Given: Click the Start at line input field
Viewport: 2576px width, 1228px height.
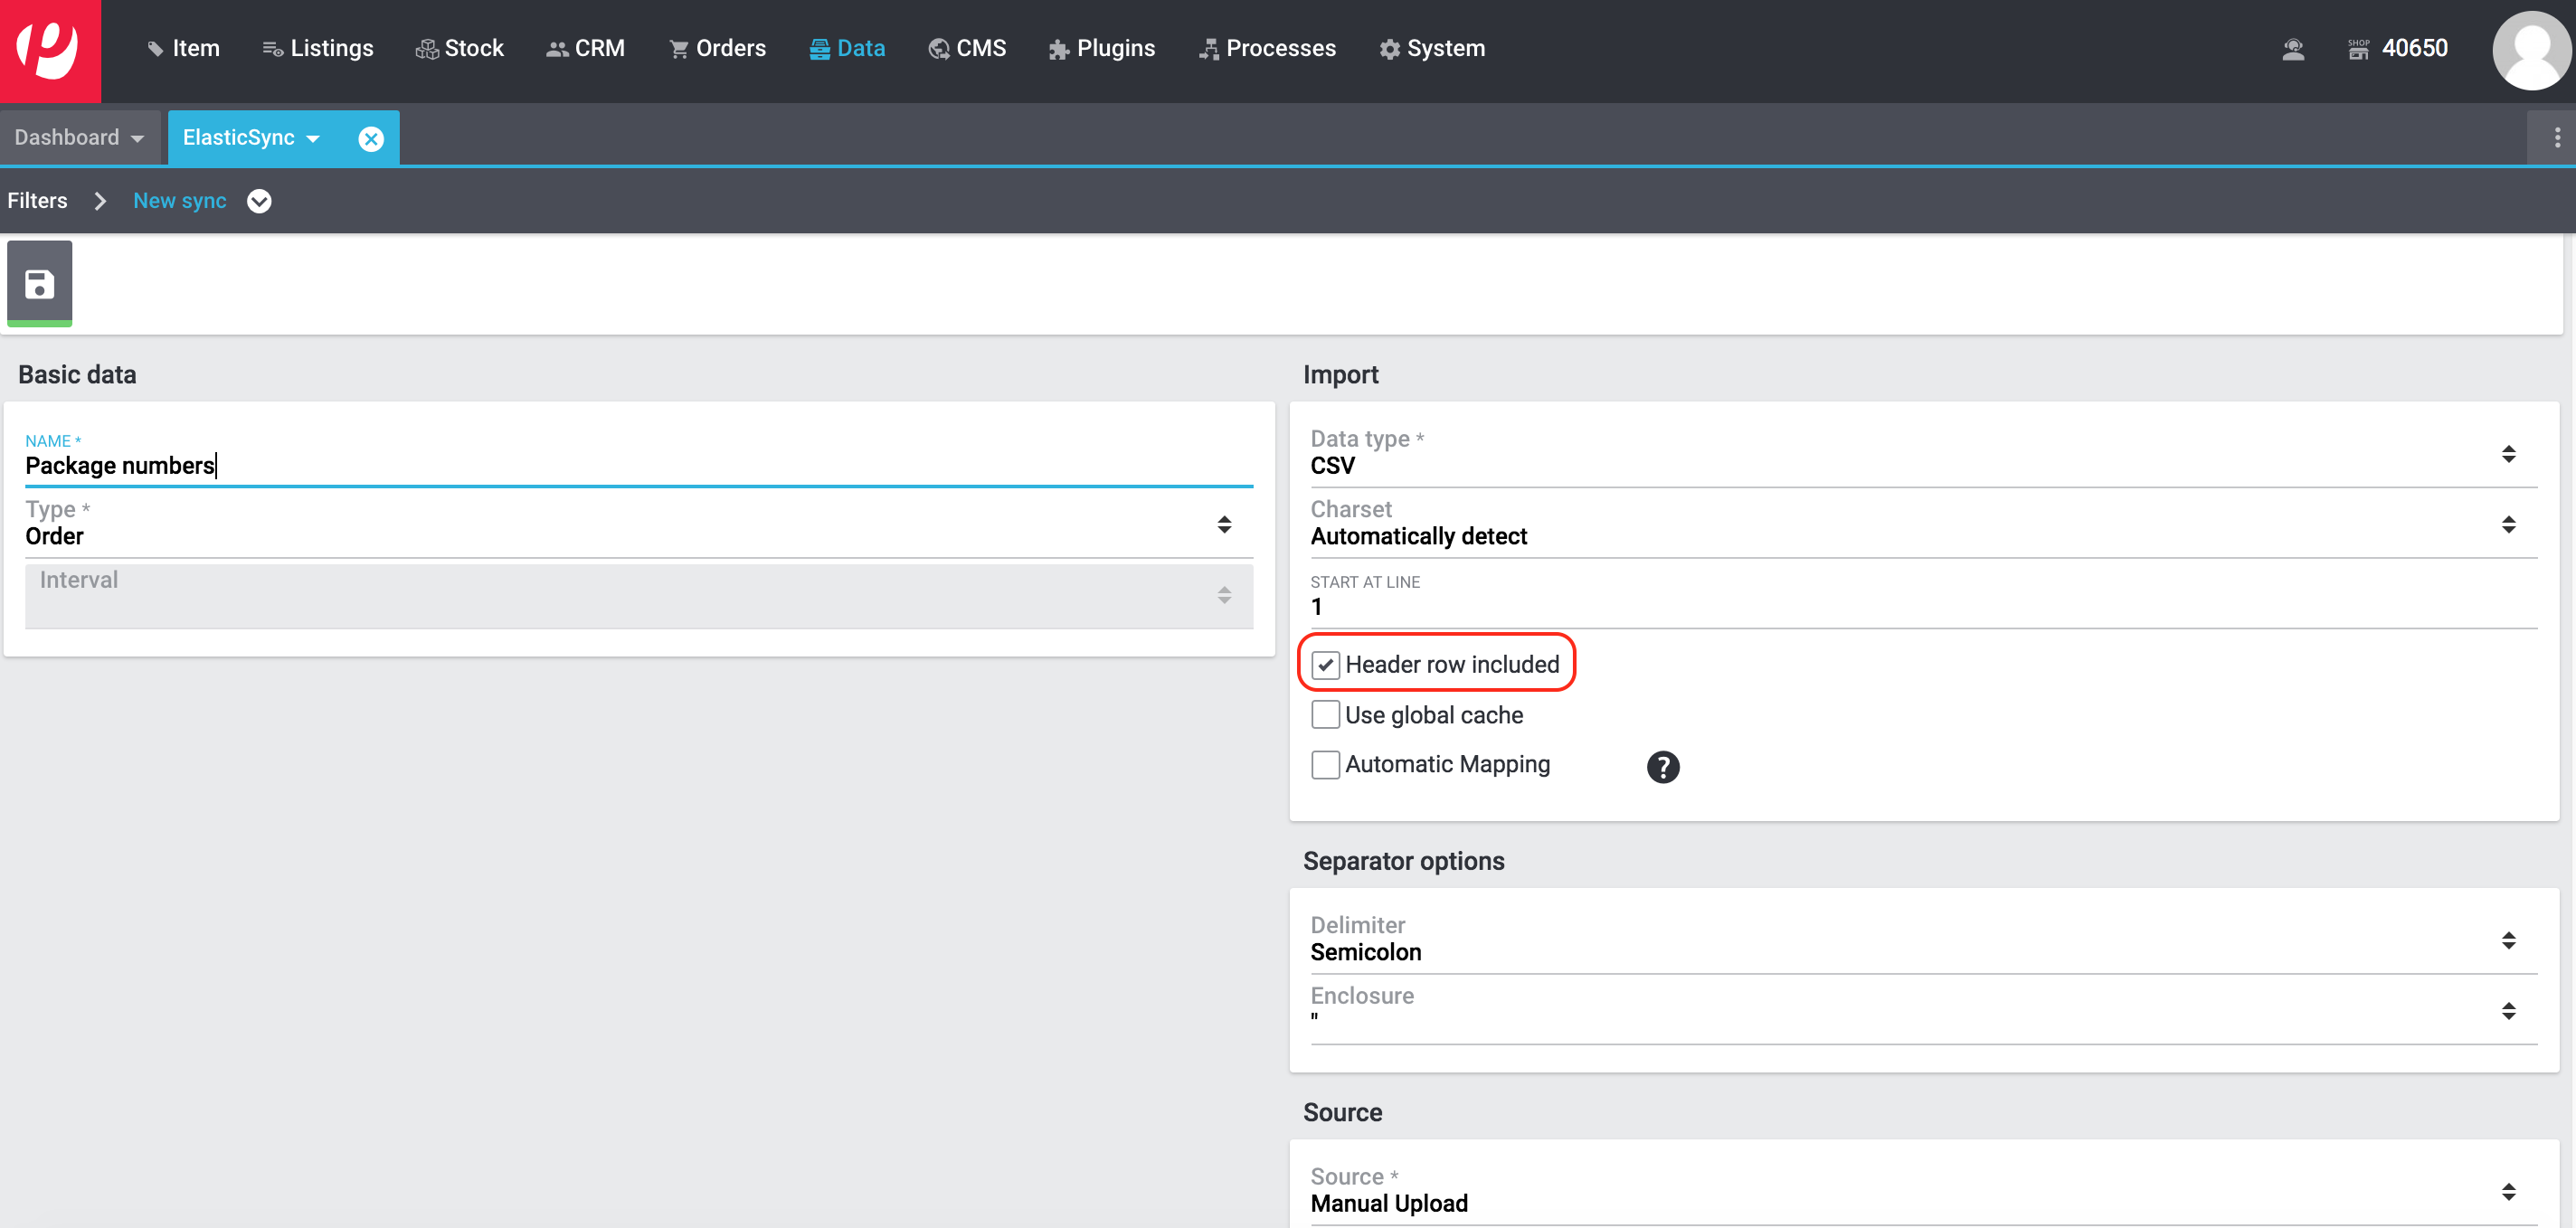Looking at the screenshot, I should 1910,607.
